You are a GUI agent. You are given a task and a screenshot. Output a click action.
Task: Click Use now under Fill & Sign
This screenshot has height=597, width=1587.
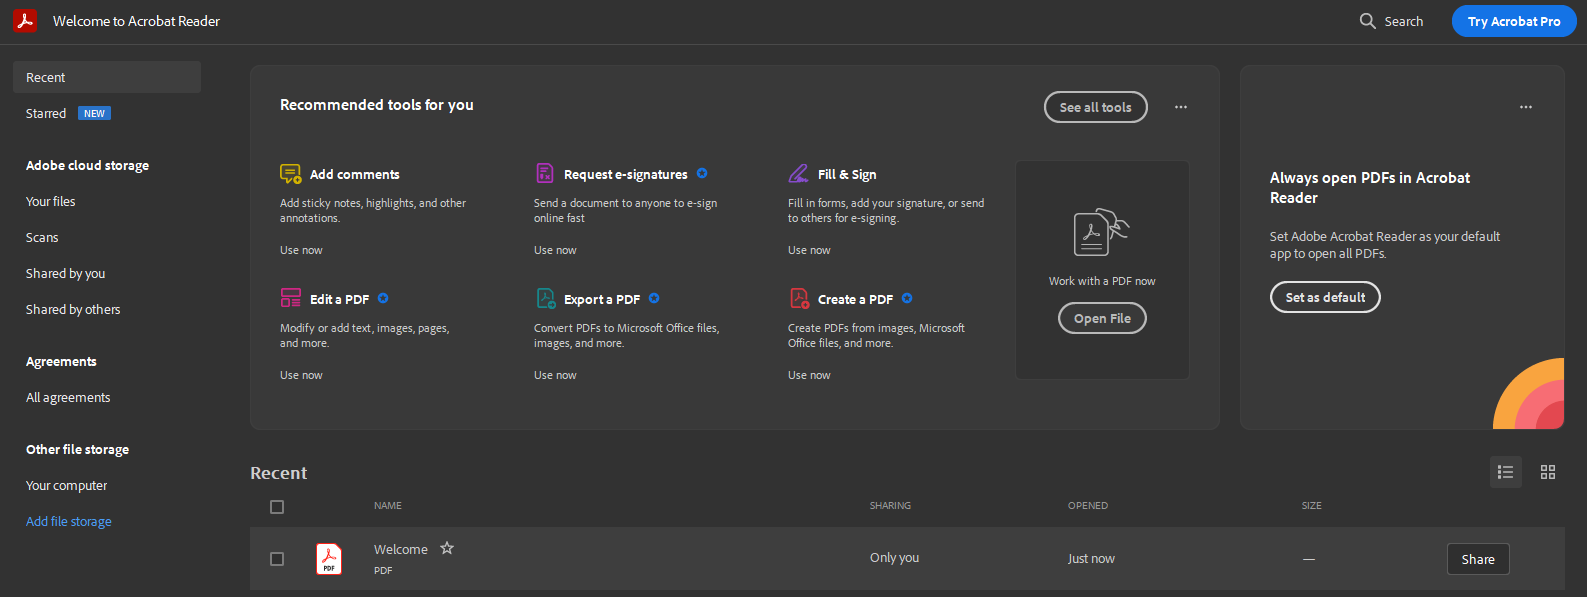(809, 250)
